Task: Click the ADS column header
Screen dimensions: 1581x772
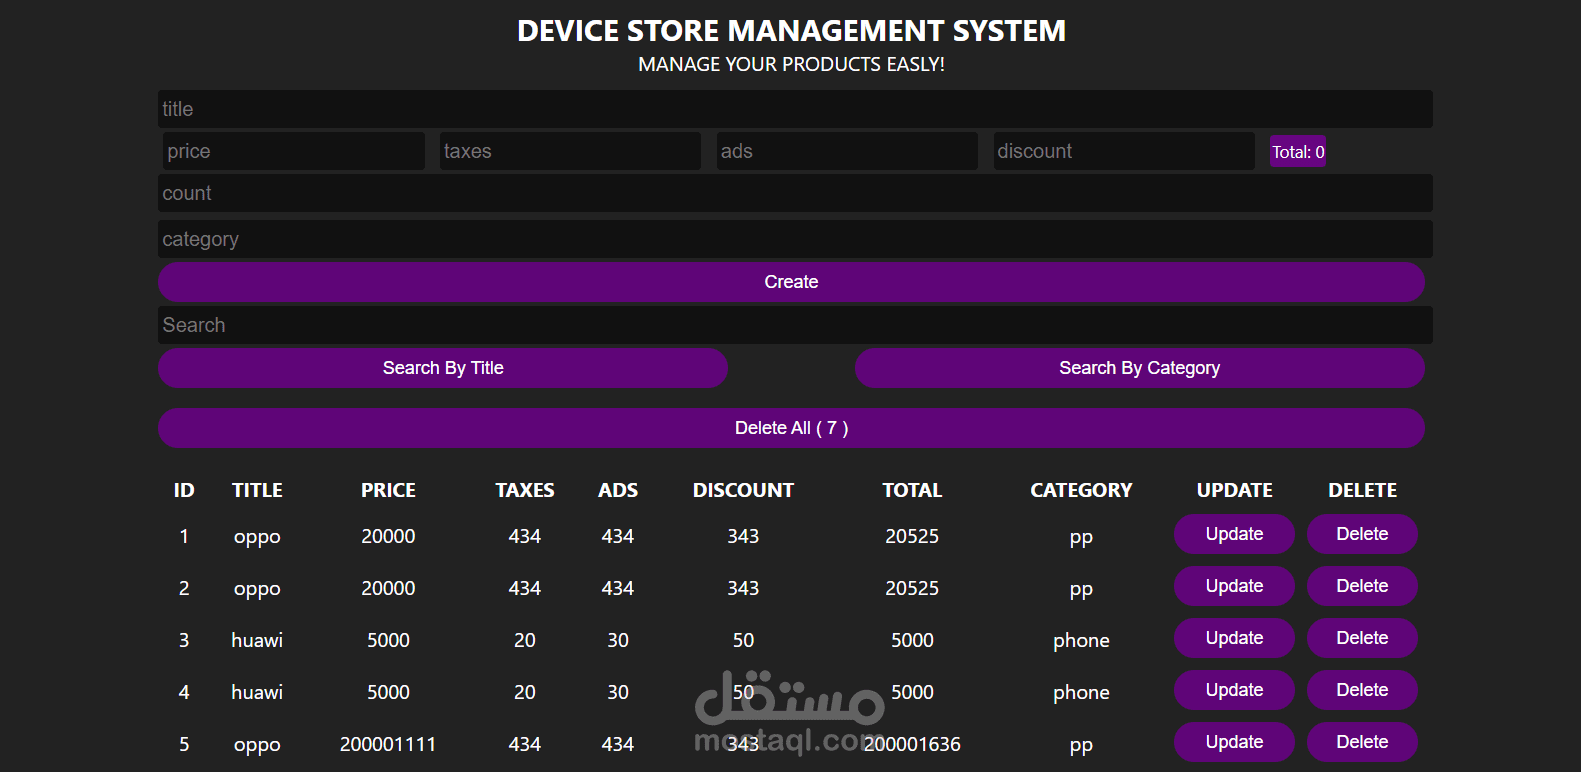Action: [x=618, y=490]
